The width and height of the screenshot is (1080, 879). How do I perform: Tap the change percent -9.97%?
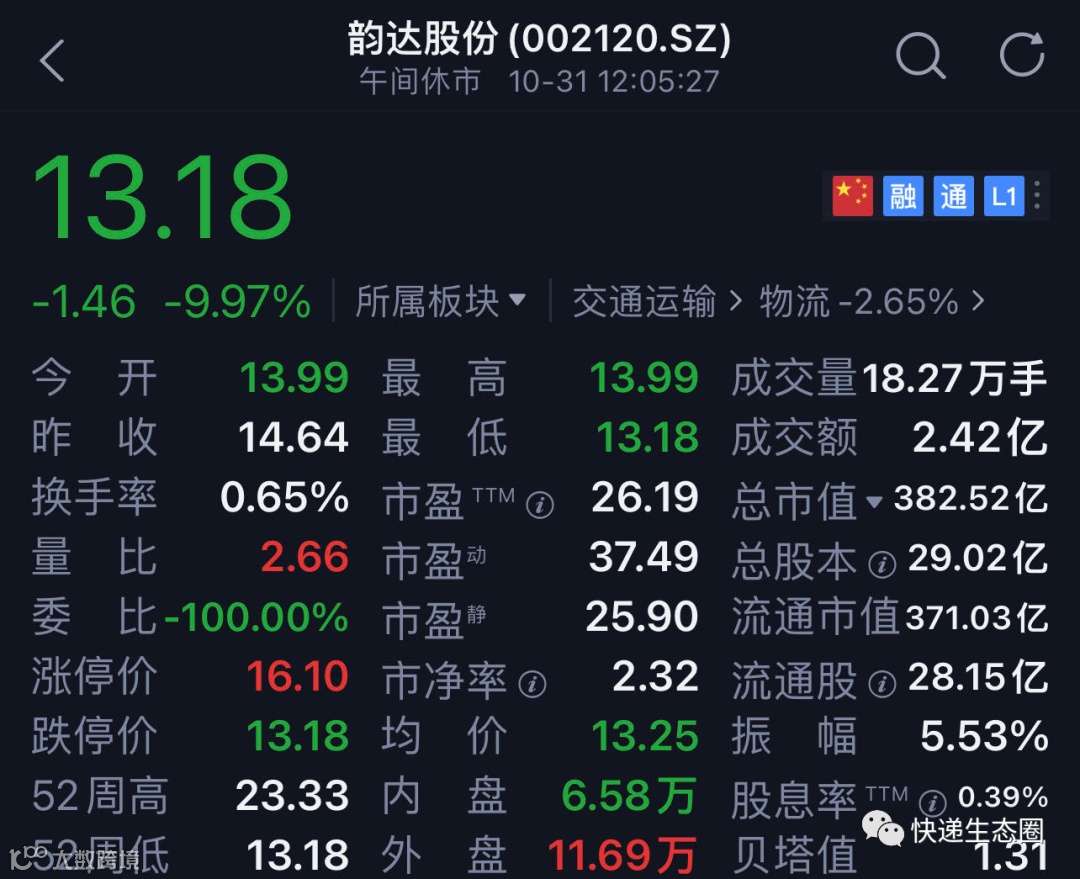(238, 302)
